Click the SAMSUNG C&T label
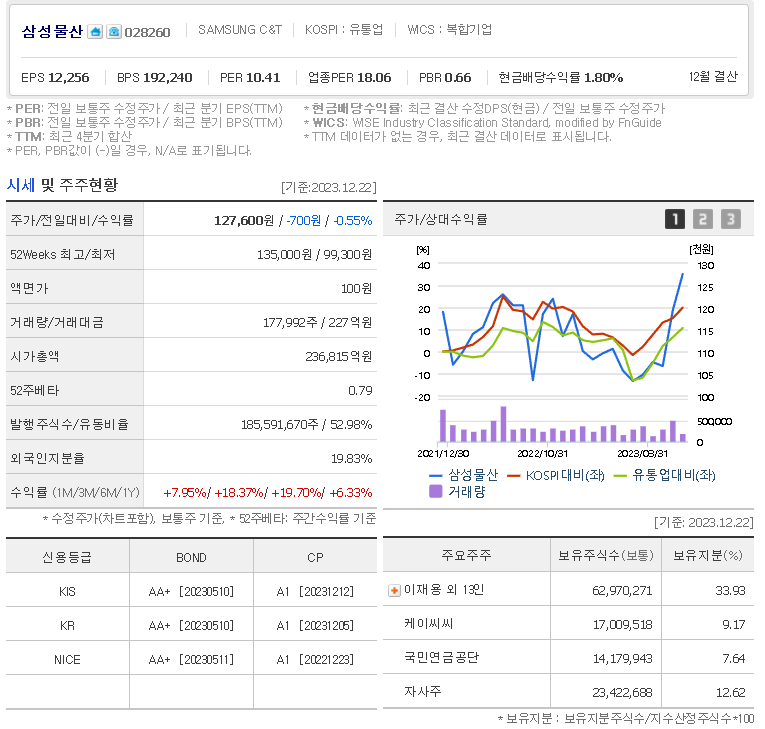Image resolution: width=765 pixels, height=729 pixels. [x=240, y=30]
